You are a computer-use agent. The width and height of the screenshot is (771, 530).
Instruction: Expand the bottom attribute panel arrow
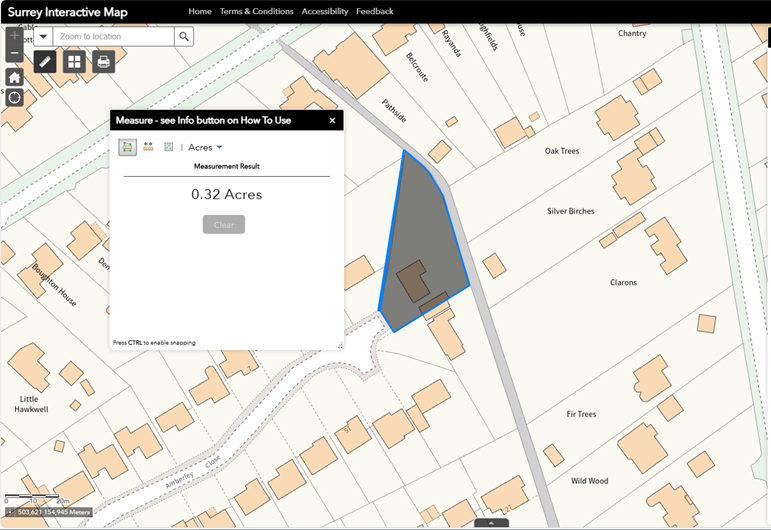491,523
